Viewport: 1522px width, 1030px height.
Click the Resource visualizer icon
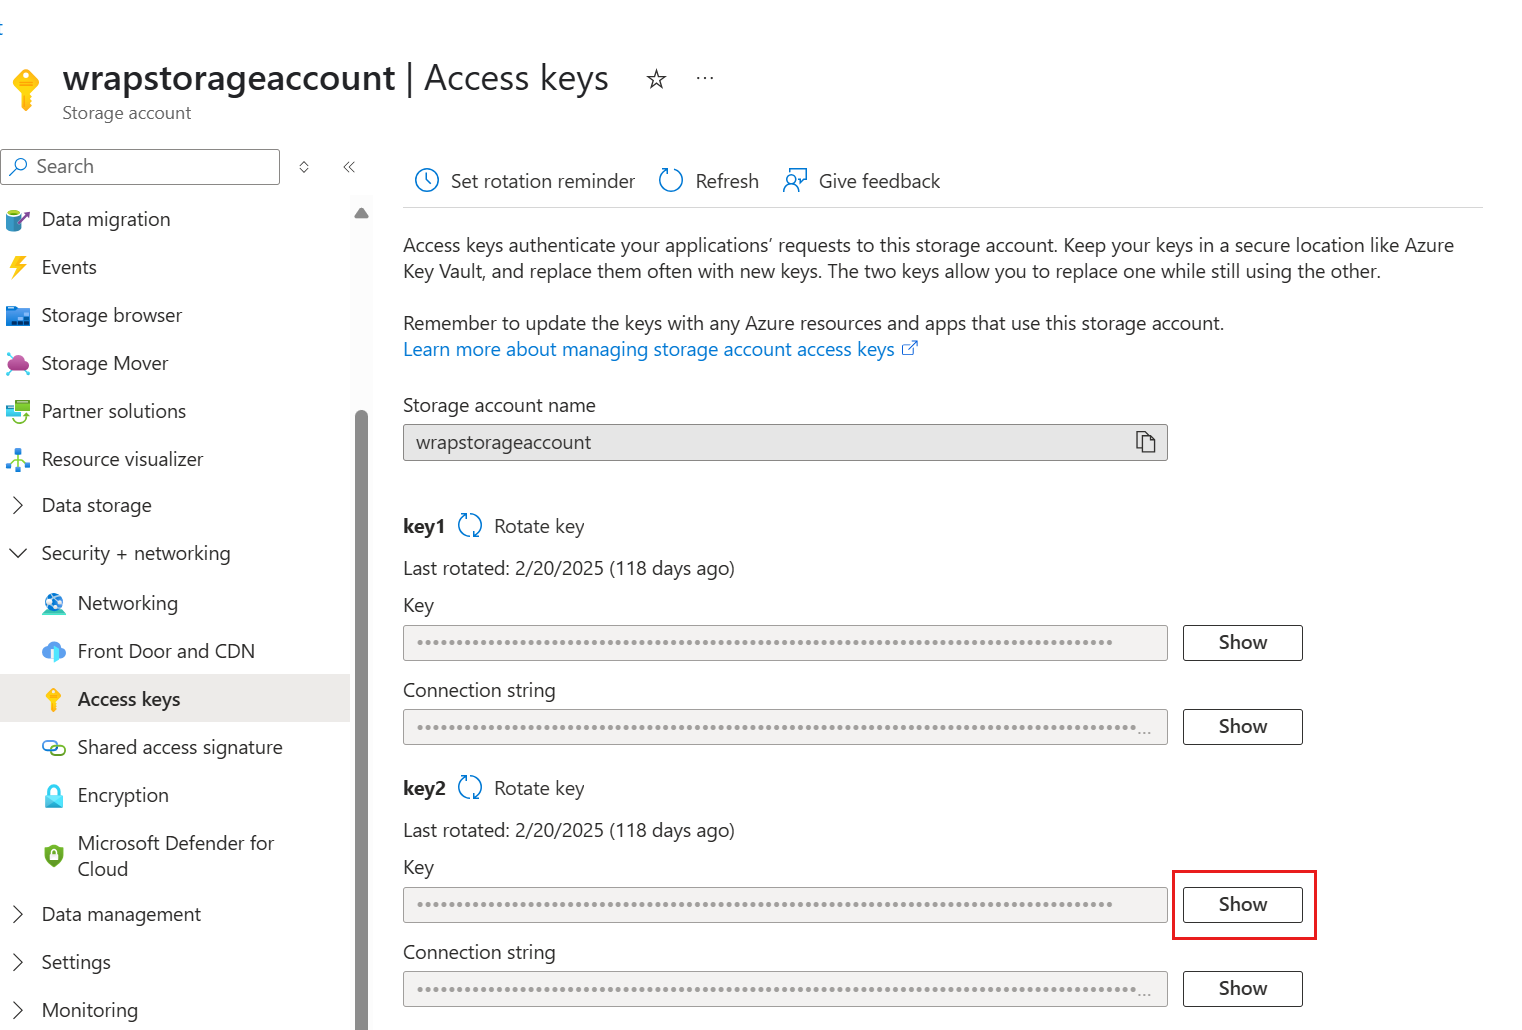click(18, 459)
